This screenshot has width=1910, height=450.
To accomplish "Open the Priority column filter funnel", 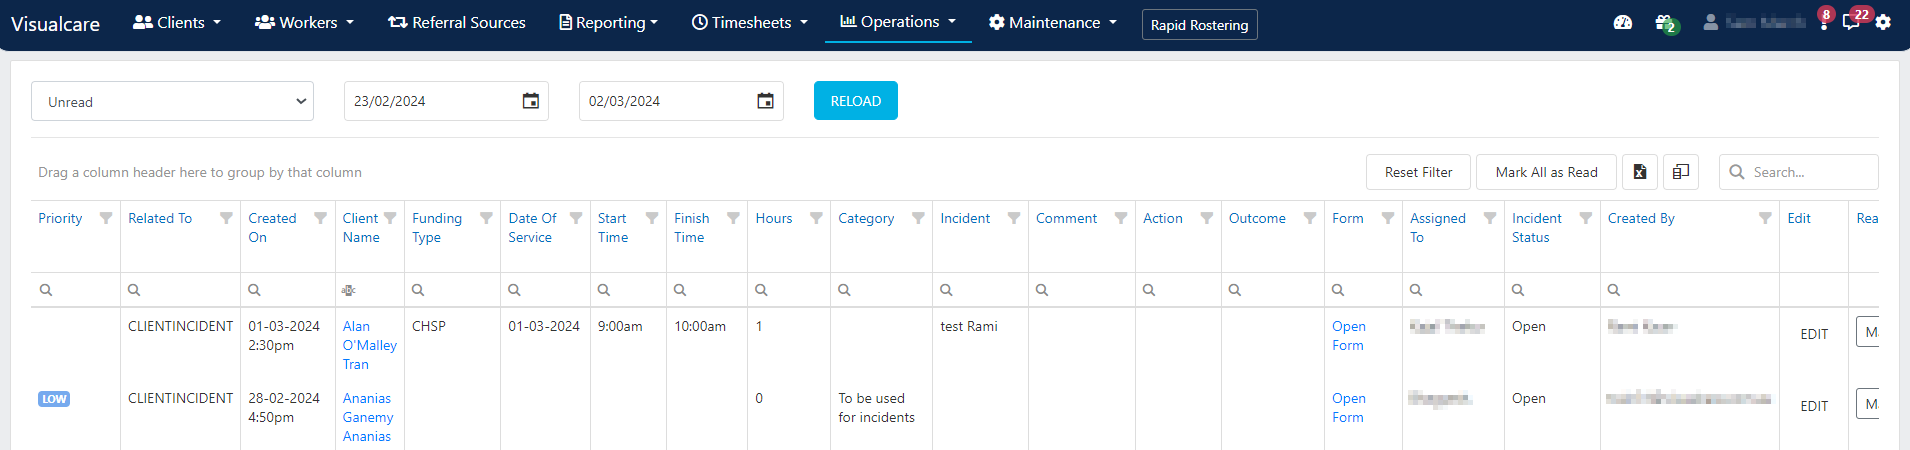I will coord(106,218).
